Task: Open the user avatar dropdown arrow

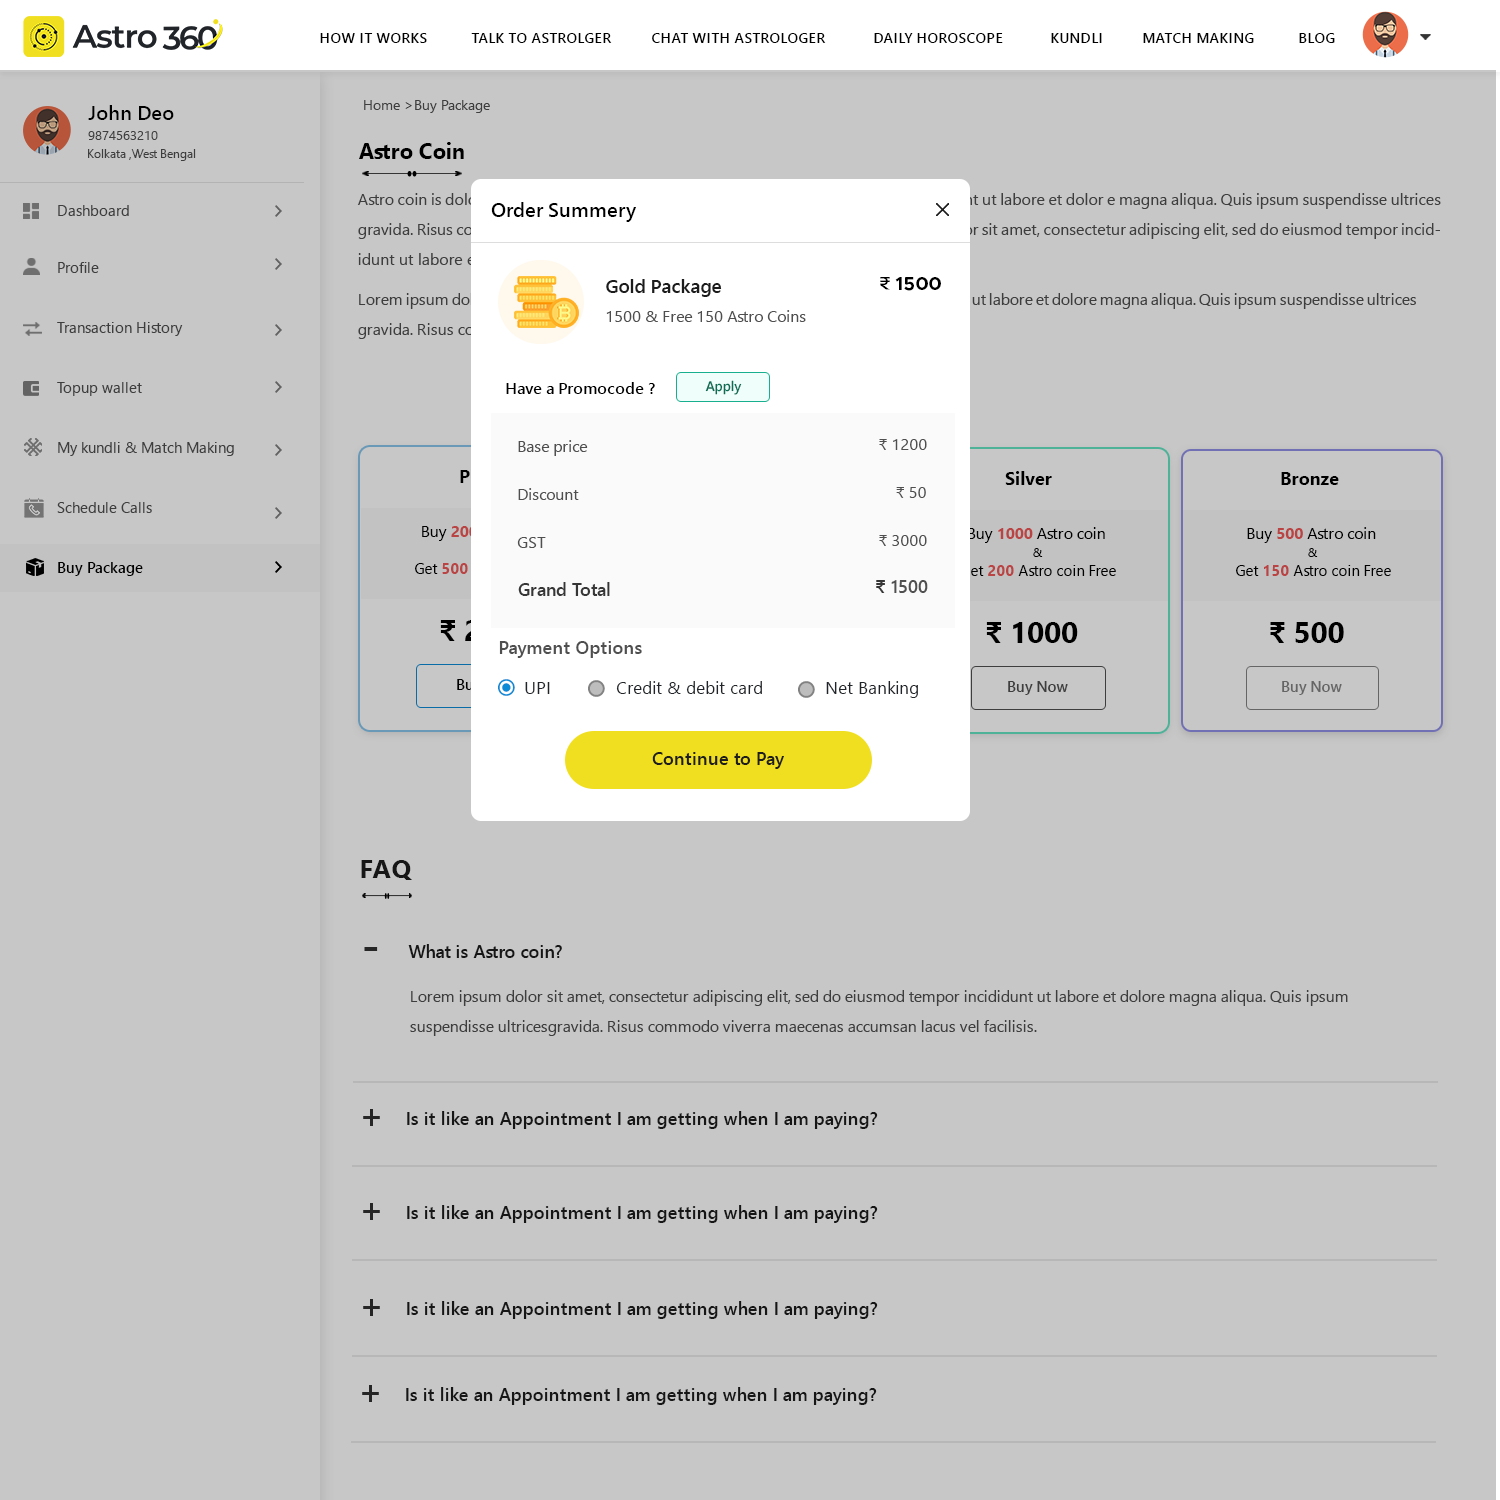Action: 1425,37
